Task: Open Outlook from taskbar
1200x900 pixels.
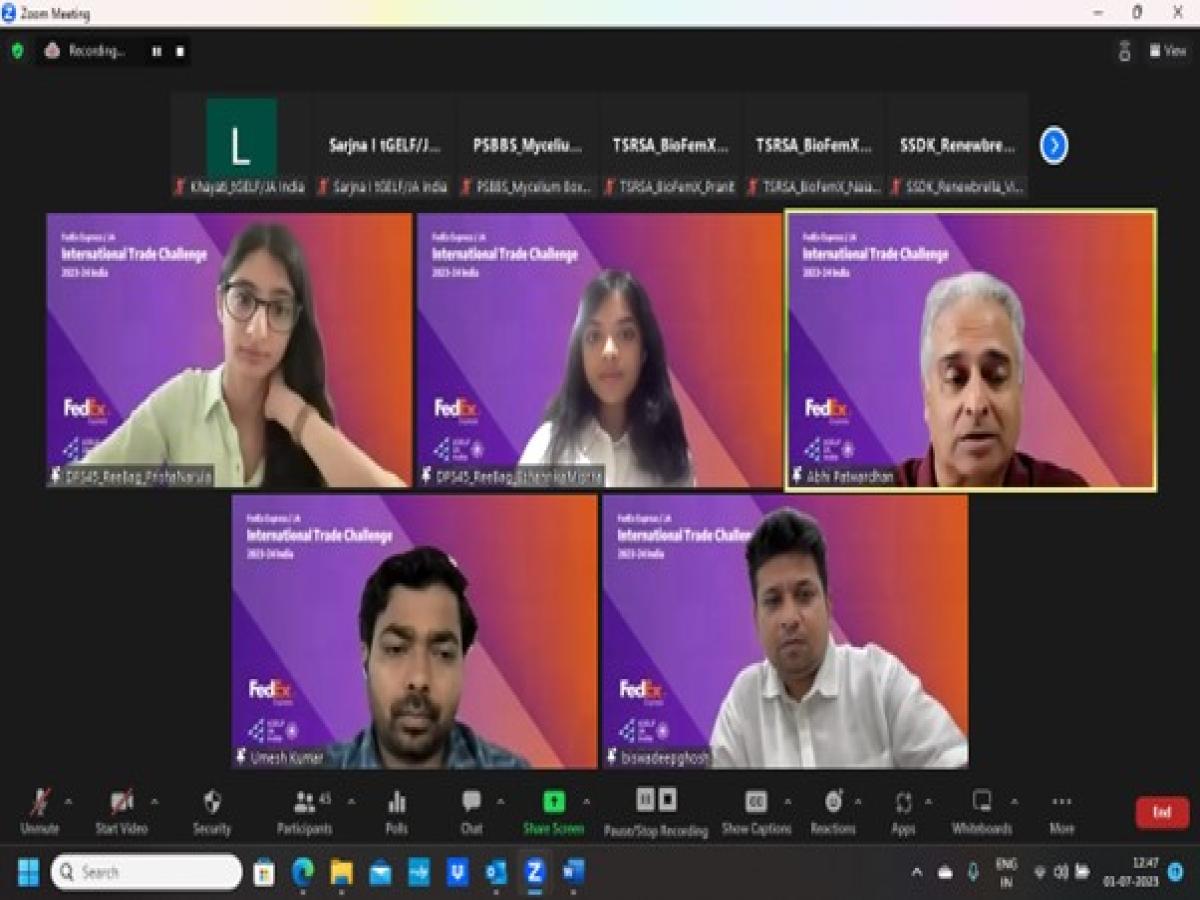Action: coord(496,872)
